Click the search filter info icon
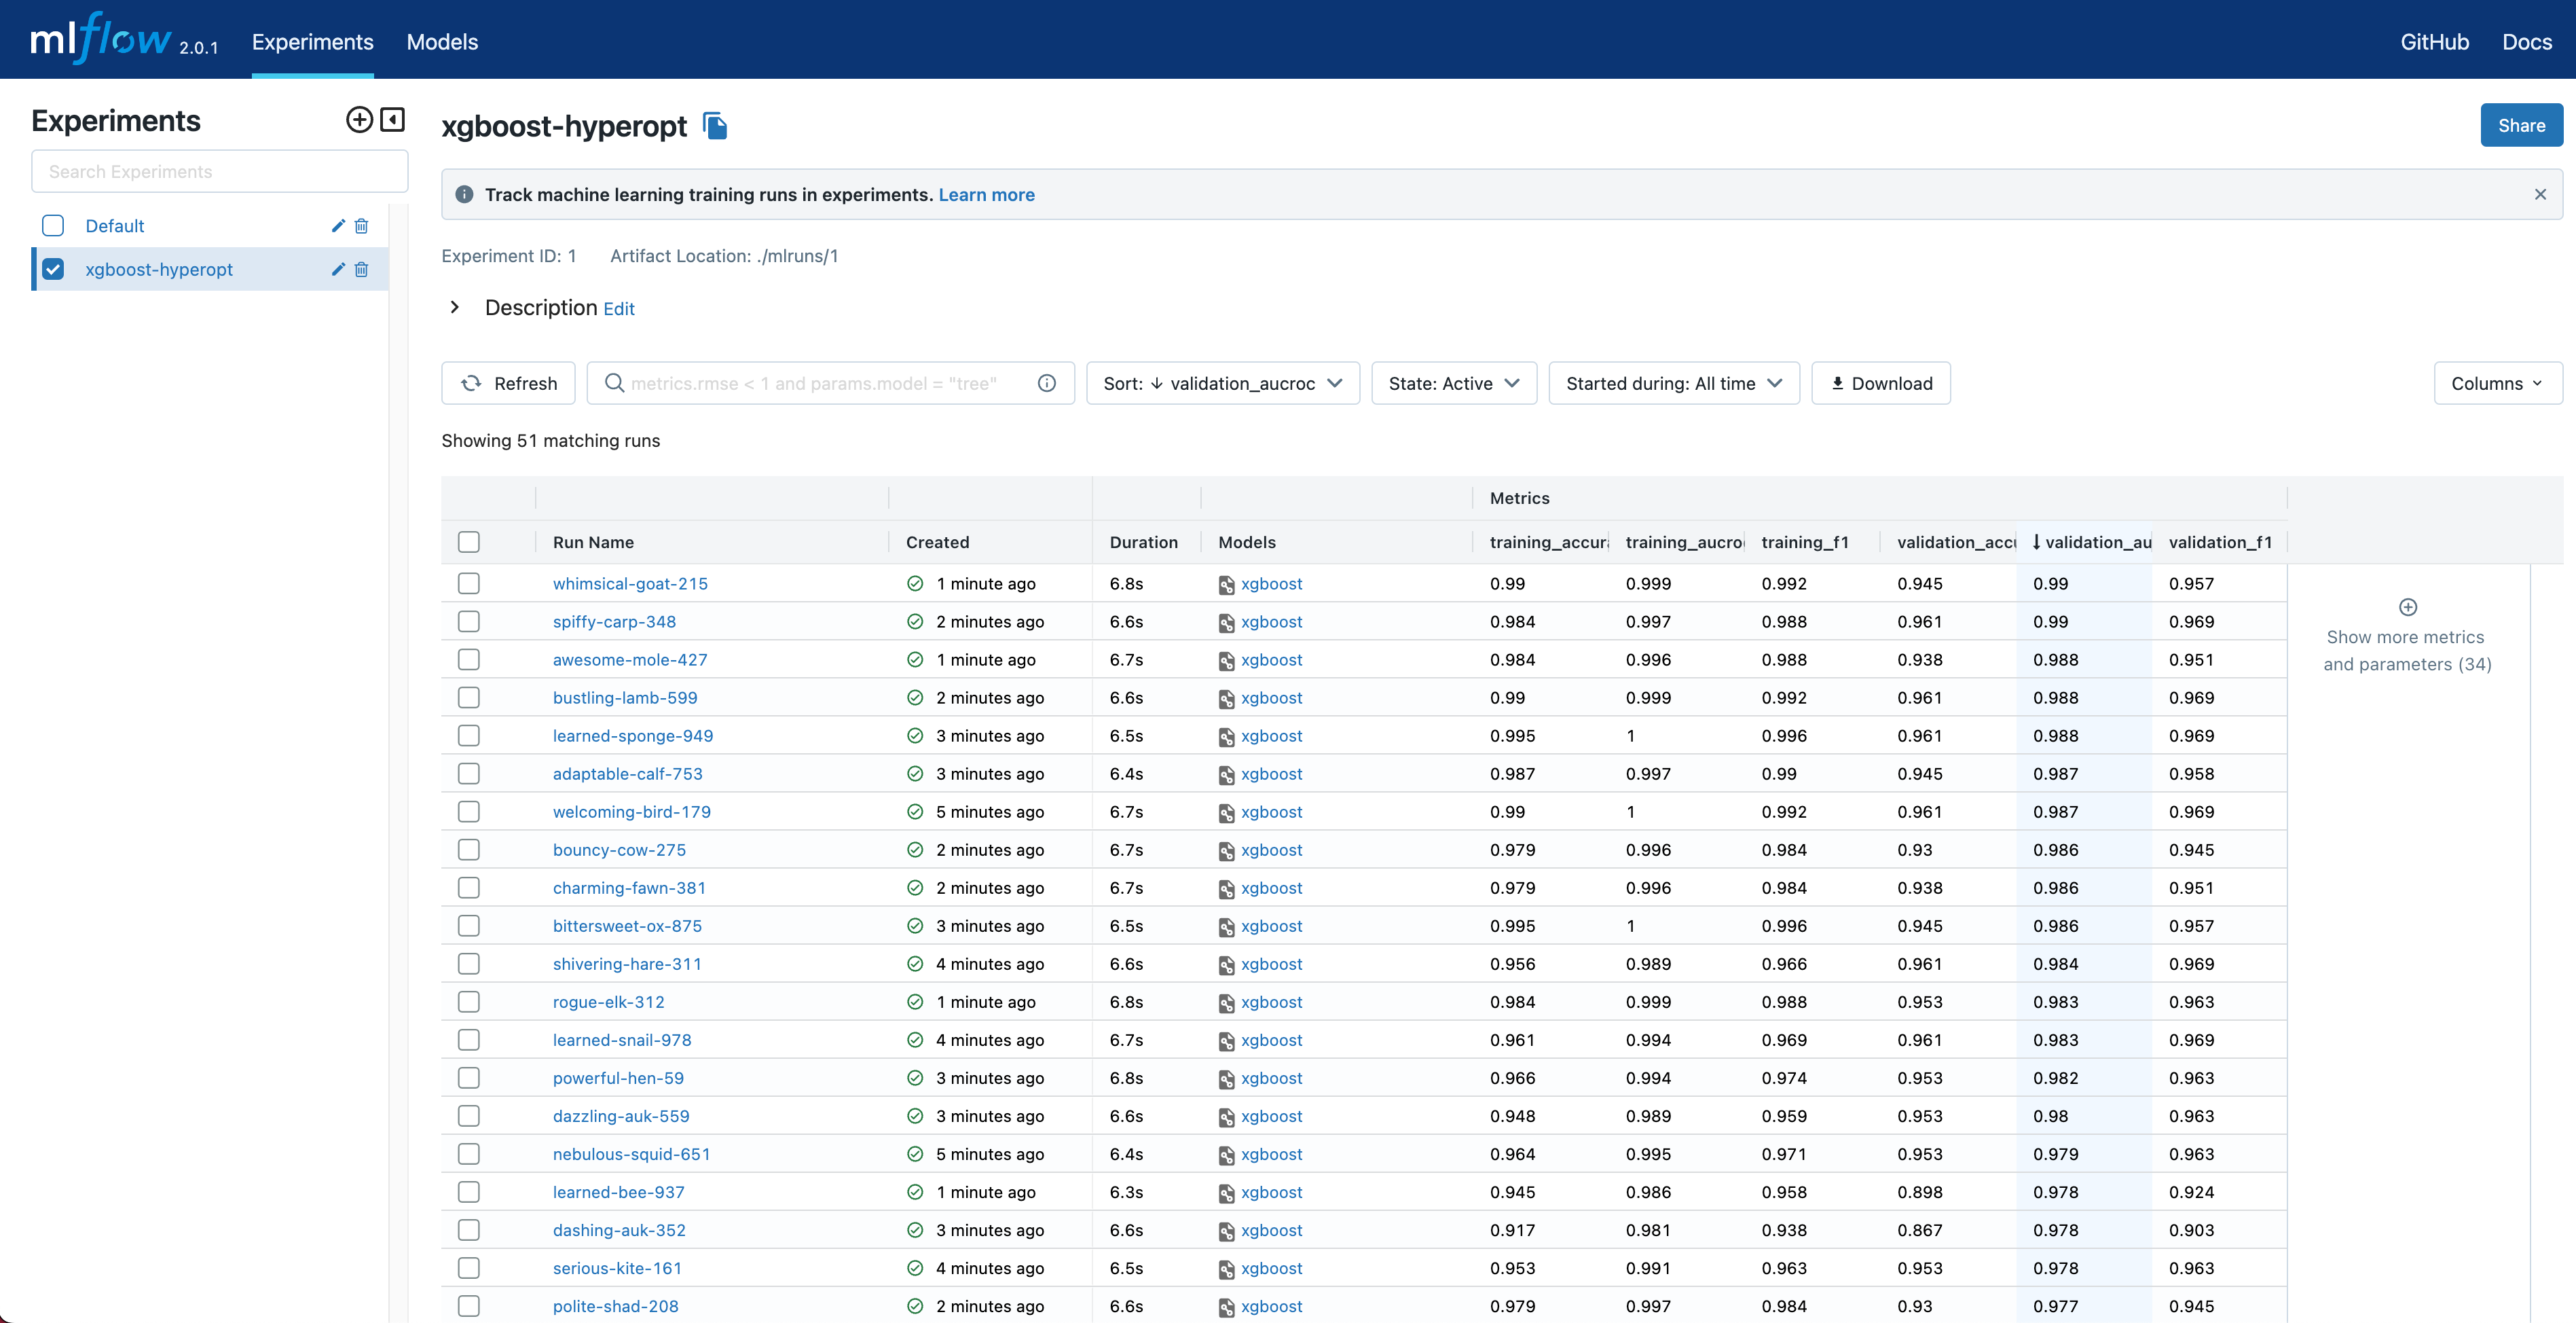Viewport: 2576px width, 1323px height. click(x=1046, y=383)
